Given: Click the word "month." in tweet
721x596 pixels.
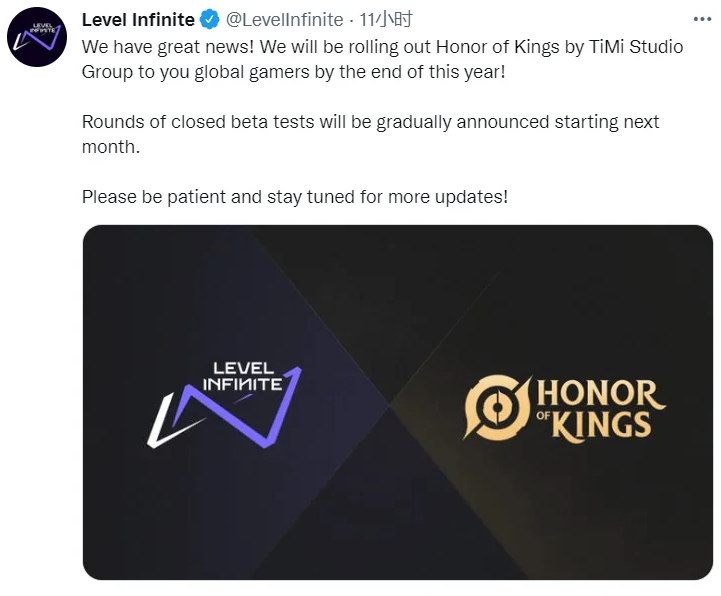Looking at the screenshot, I should point(110,146).
